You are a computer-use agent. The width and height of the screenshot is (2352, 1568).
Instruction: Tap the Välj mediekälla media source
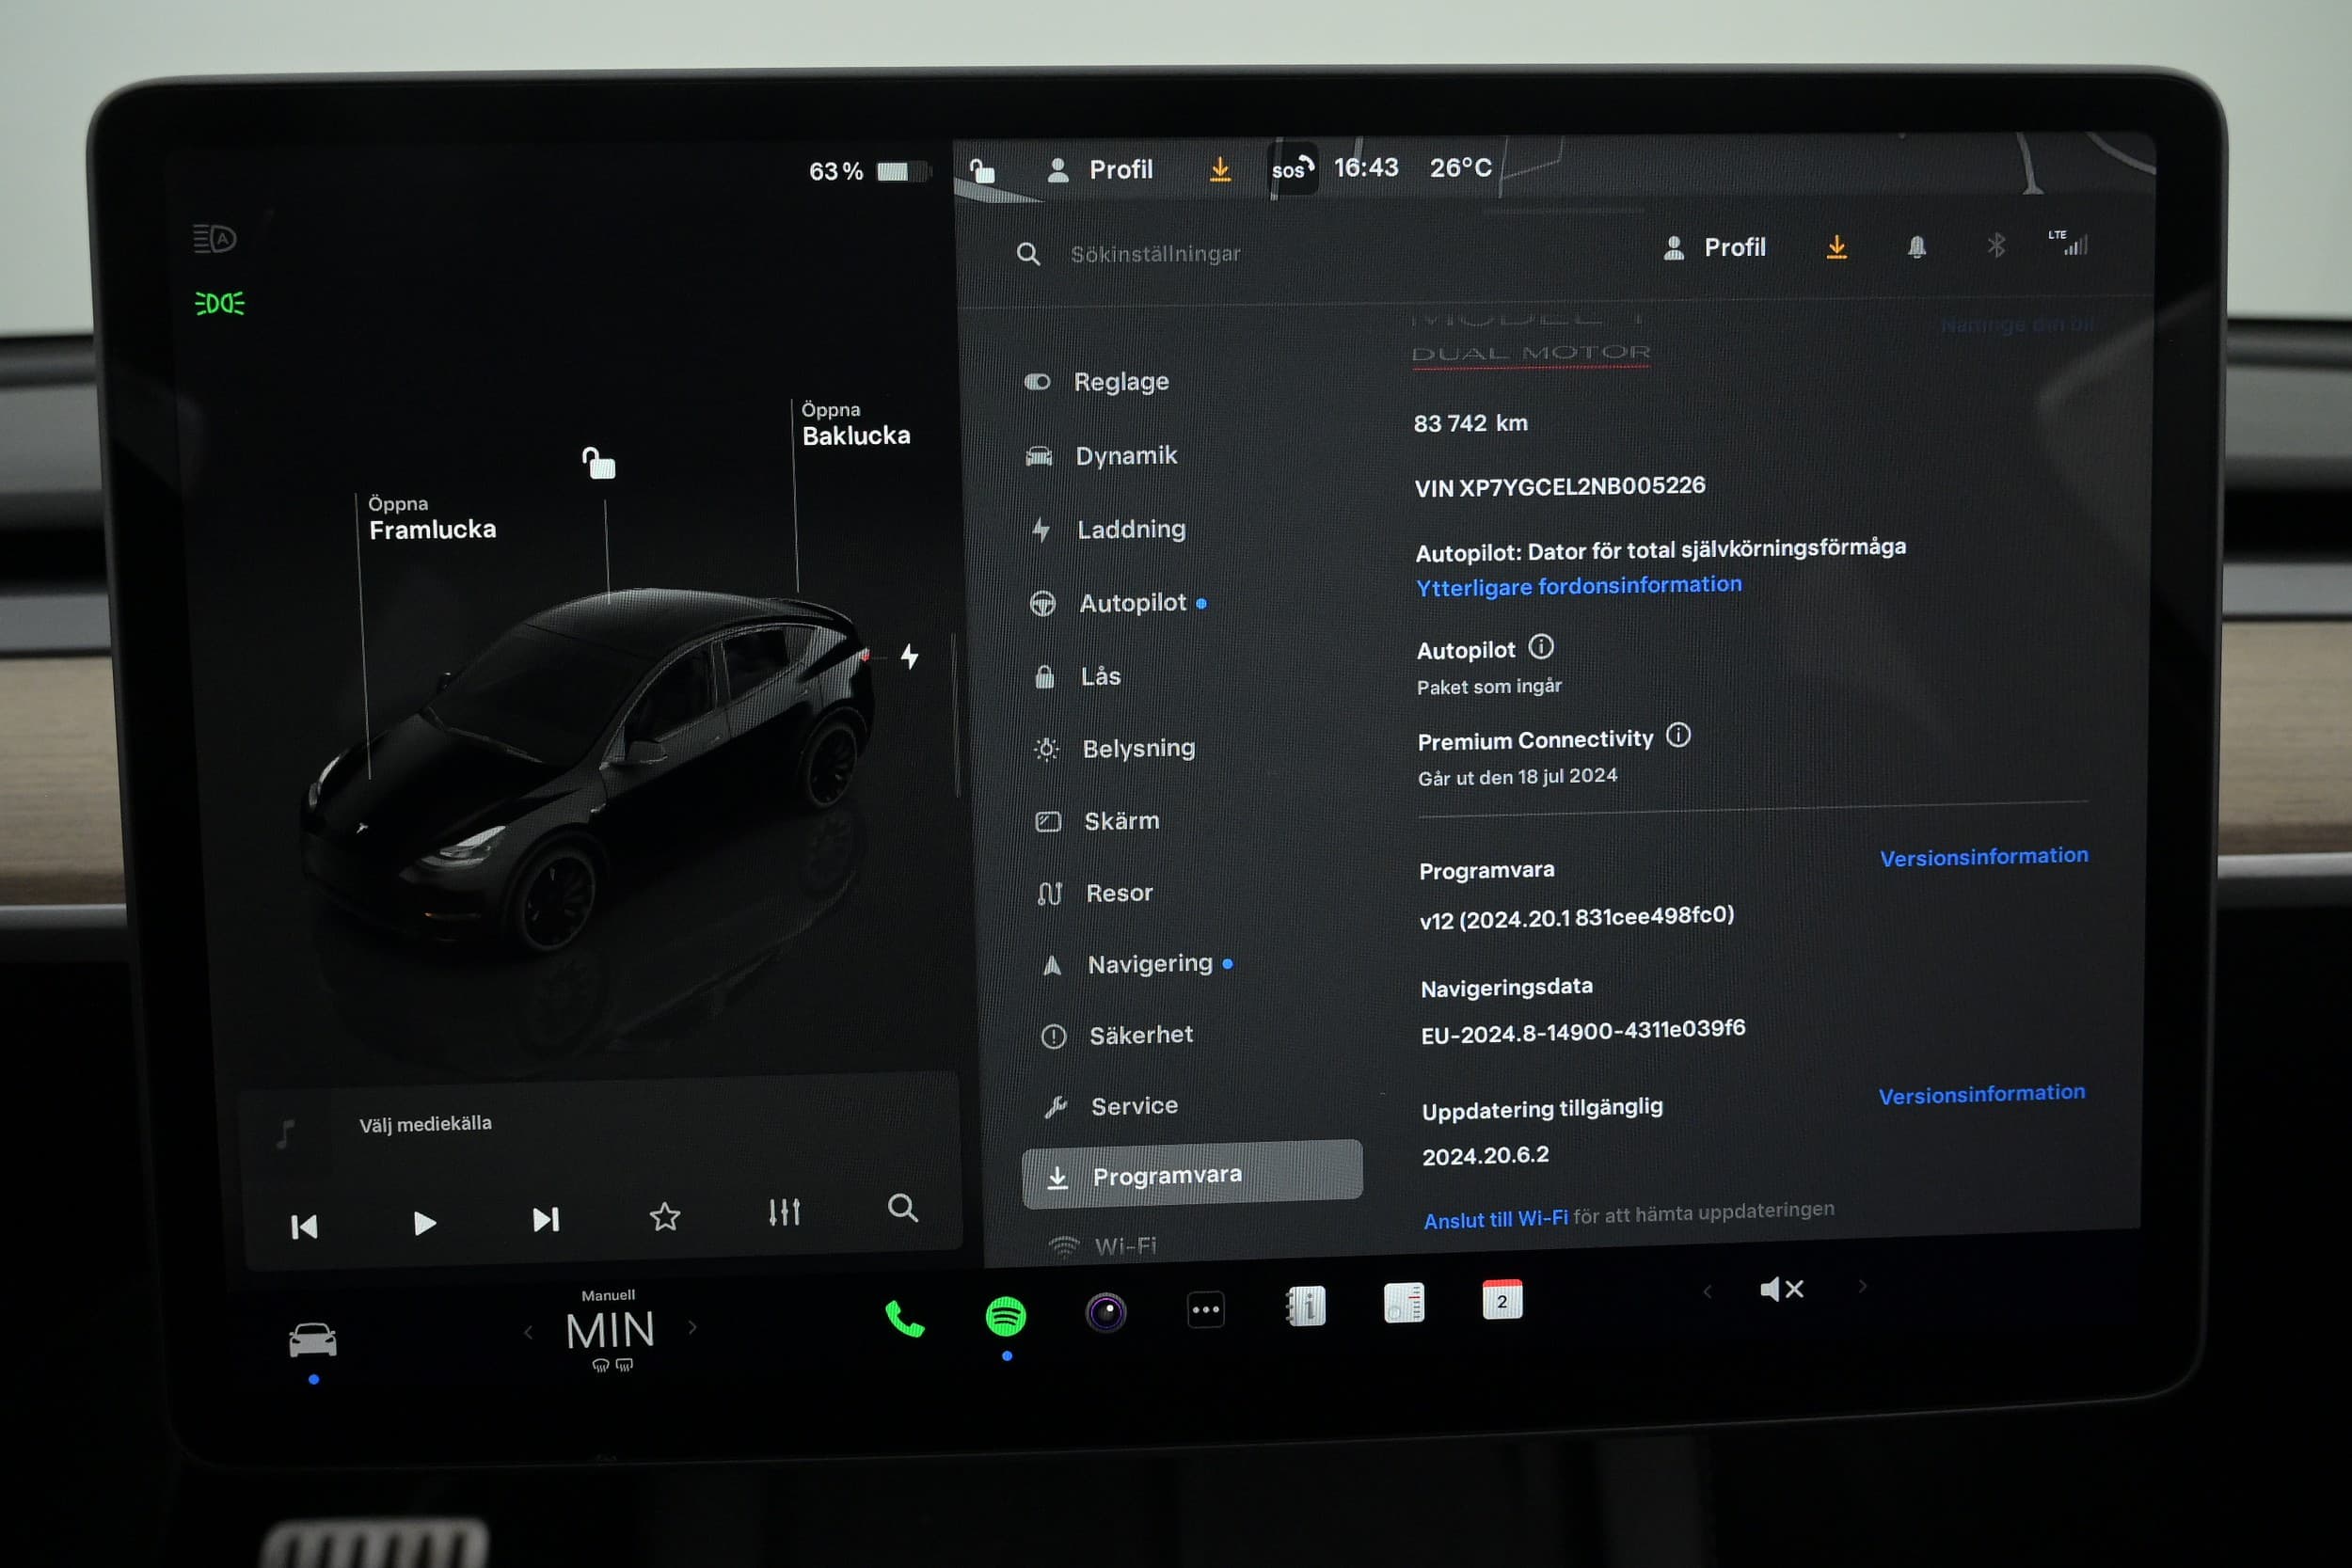(x=425, y=1124)
